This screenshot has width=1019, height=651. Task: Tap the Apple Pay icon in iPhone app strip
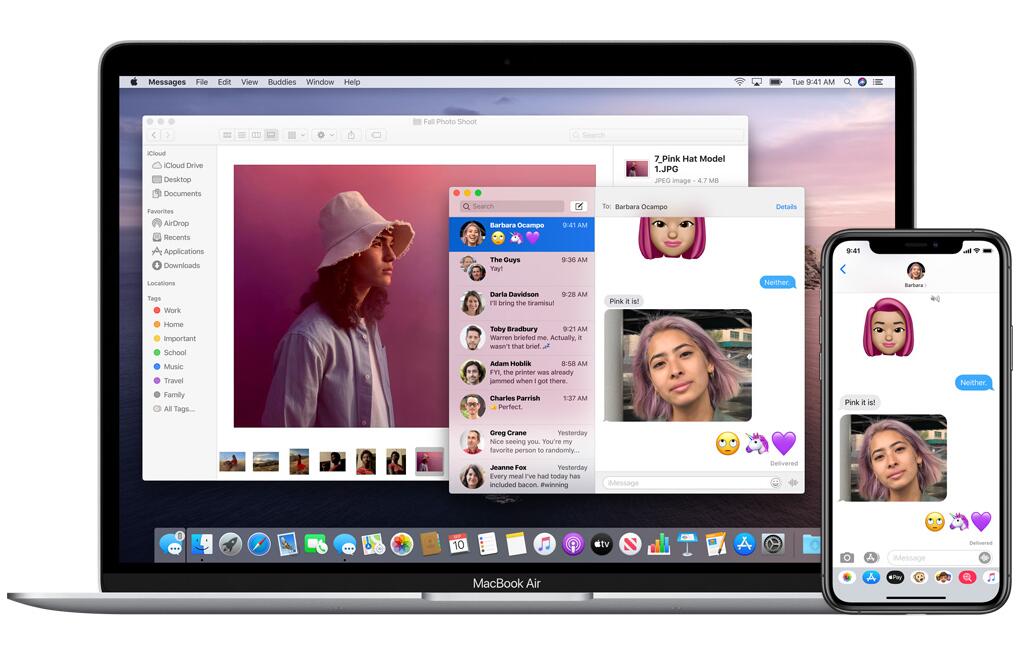point(895,577)
